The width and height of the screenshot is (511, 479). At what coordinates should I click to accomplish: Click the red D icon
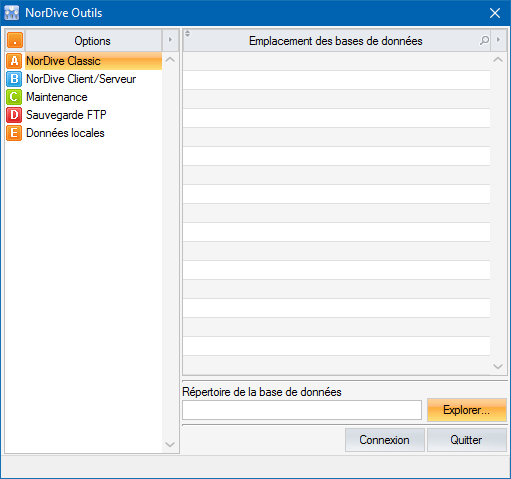pyautogui.click(x=14, y=115)
